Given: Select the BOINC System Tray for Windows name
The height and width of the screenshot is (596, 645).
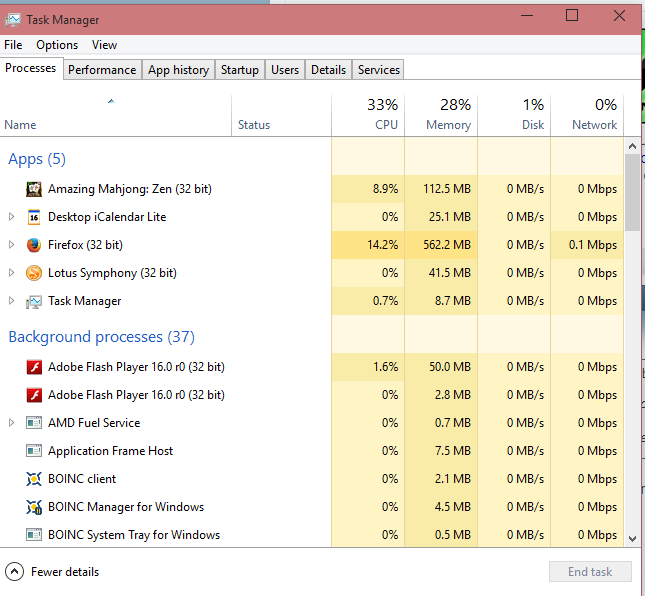Looking at the screenshot, I should coord(134,535).
